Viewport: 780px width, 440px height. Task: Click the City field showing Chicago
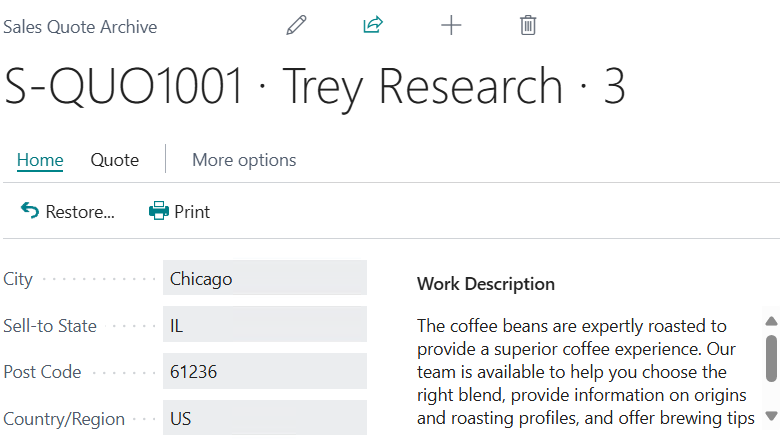point(264,278)
